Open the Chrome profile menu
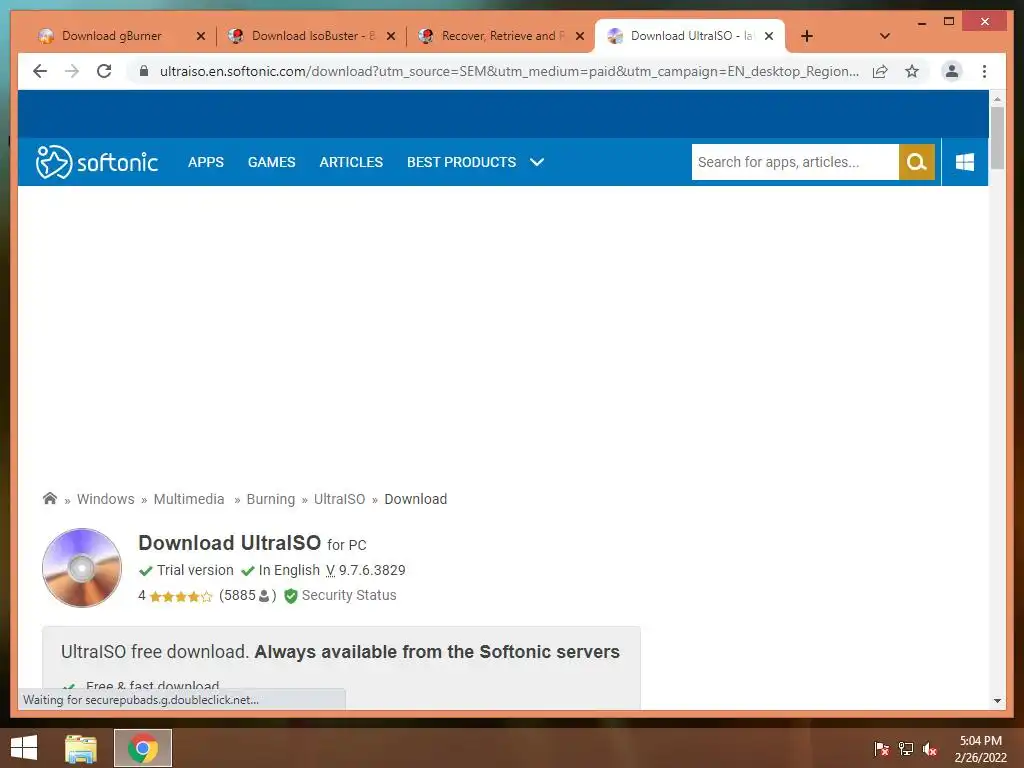 (952, 71)
